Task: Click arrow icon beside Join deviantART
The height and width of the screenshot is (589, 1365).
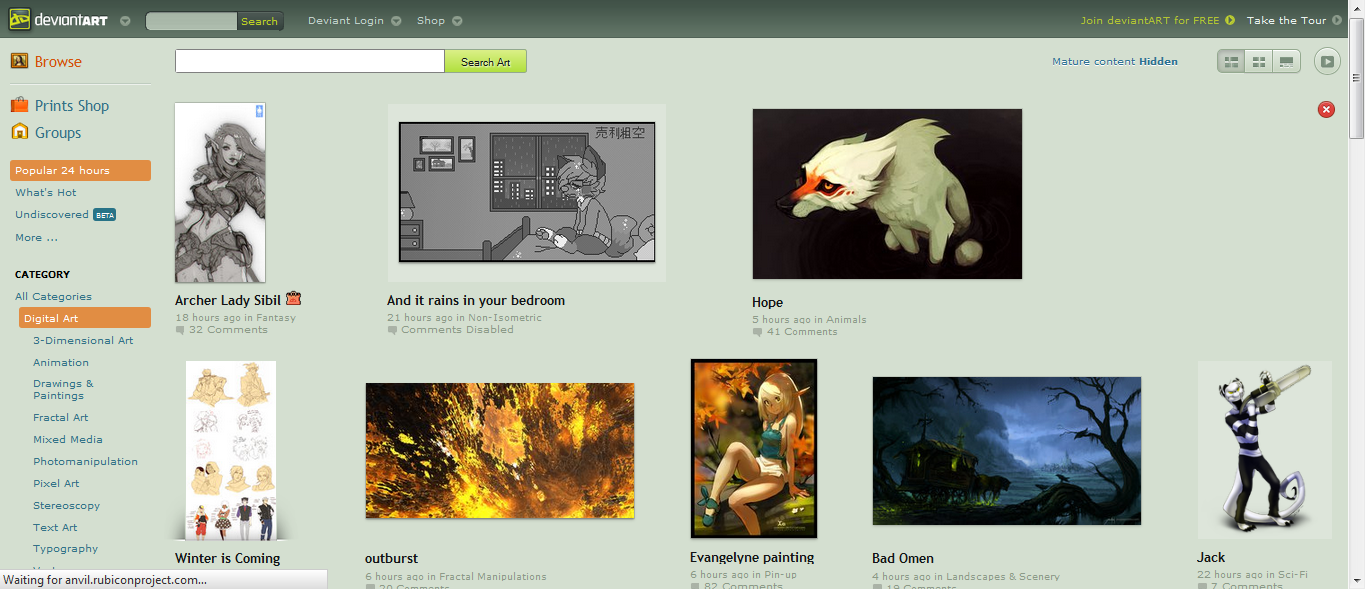Action: [x=1230, y=20]
